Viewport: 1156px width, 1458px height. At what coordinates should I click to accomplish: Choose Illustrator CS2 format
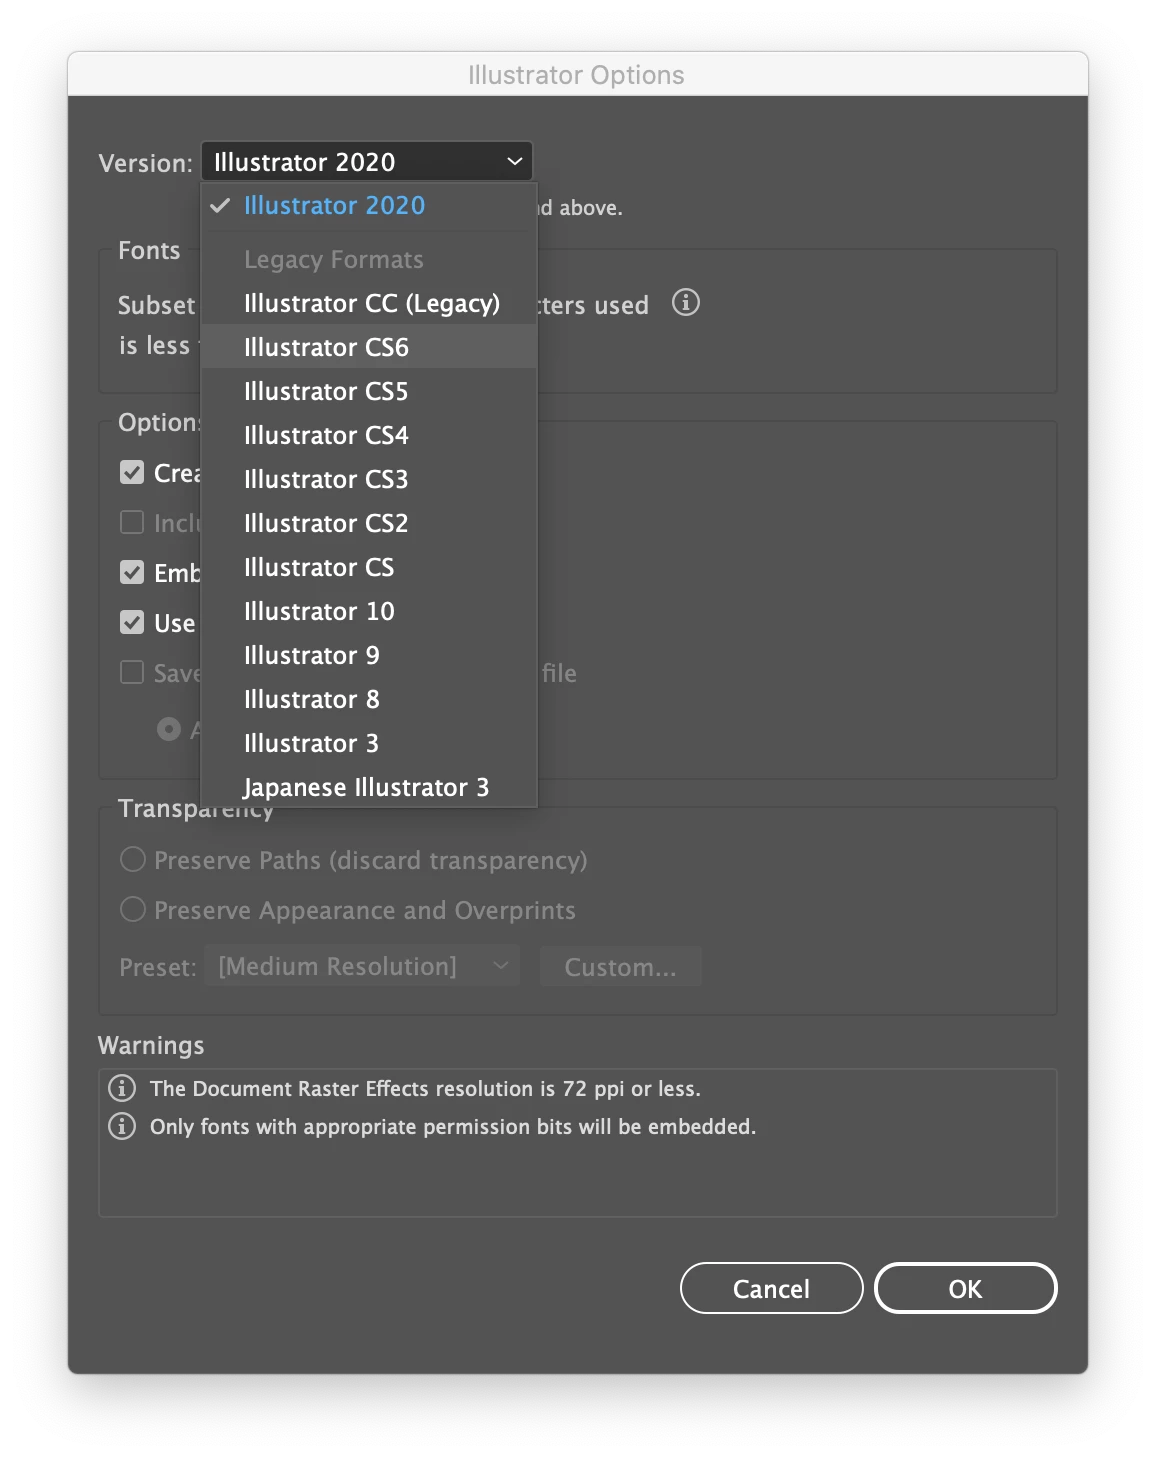click(x=369, y=523)
